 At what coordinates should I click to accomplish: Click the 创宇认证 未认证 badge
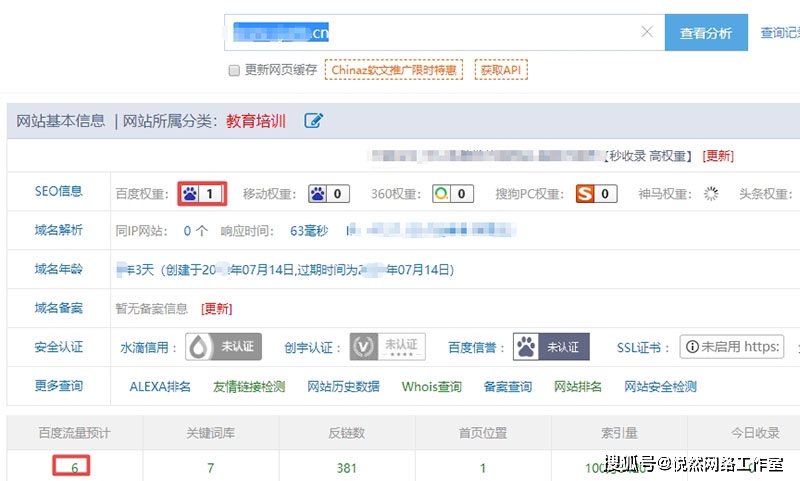387,347
